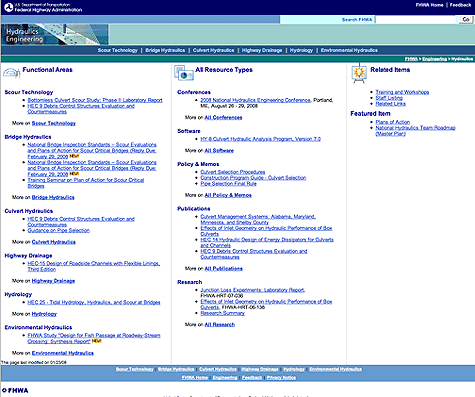This screenshot has height=397, width=475.
Task: Select Scour Technology in top navigation bar
Action: 117,50
